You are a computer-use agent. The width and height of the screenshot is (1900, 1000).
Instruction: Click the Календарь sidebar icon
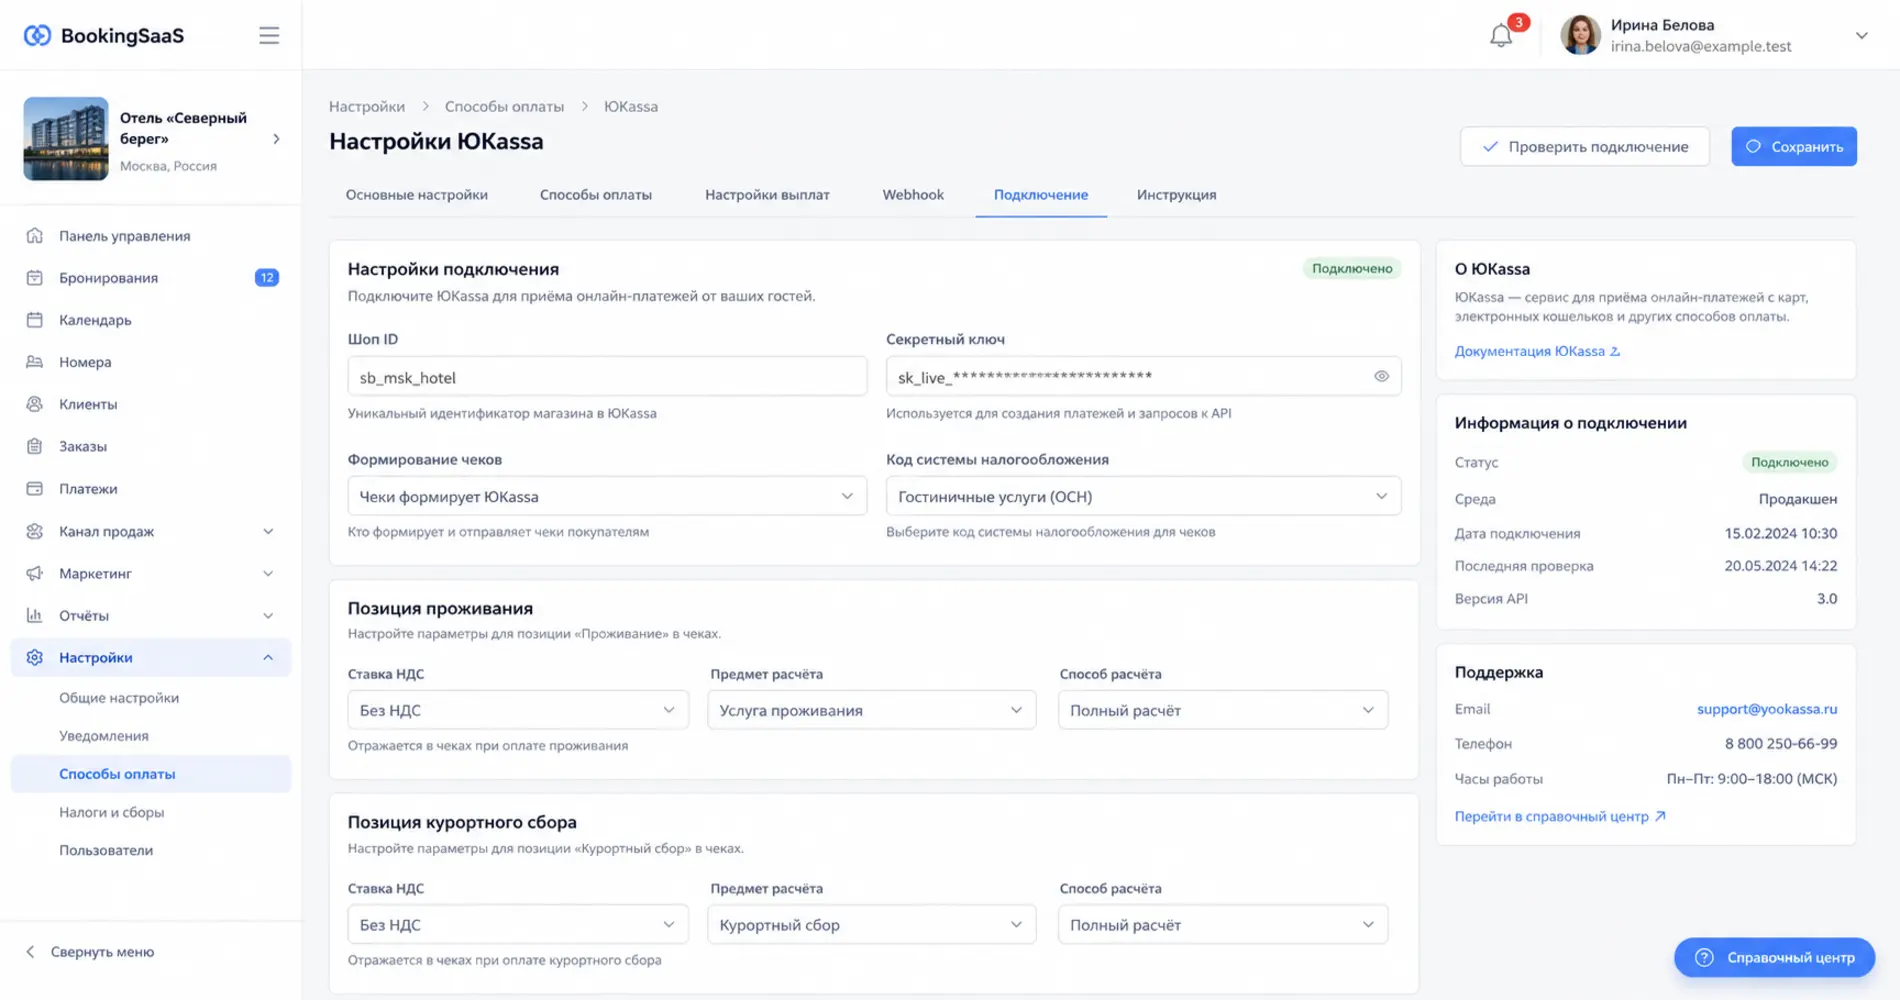pos(35,320)
